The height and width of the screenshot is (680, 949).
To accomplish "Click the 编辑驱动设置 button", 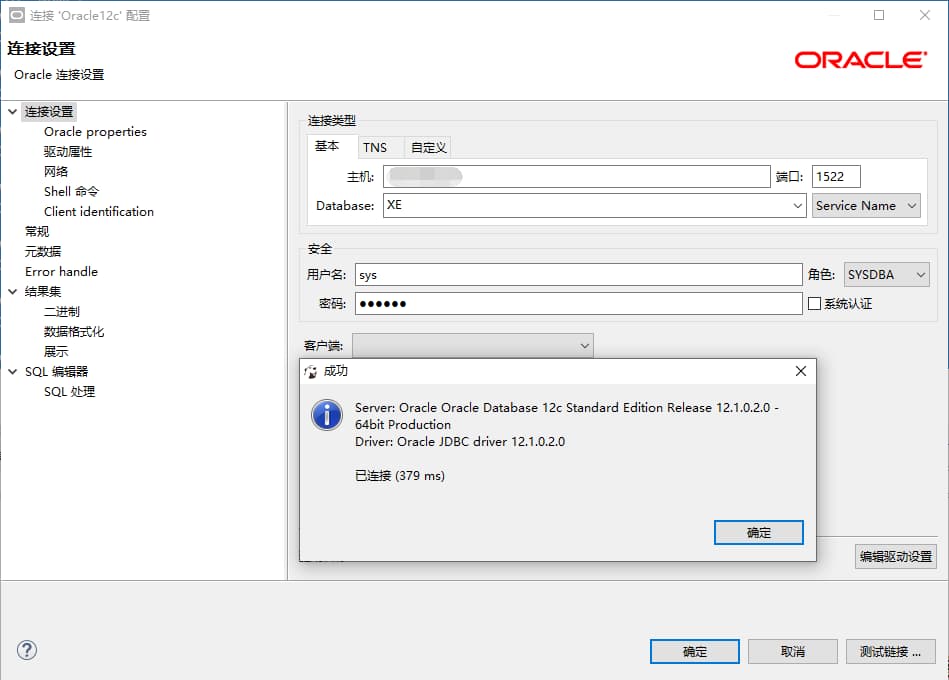I will click(x=896, y=556).
